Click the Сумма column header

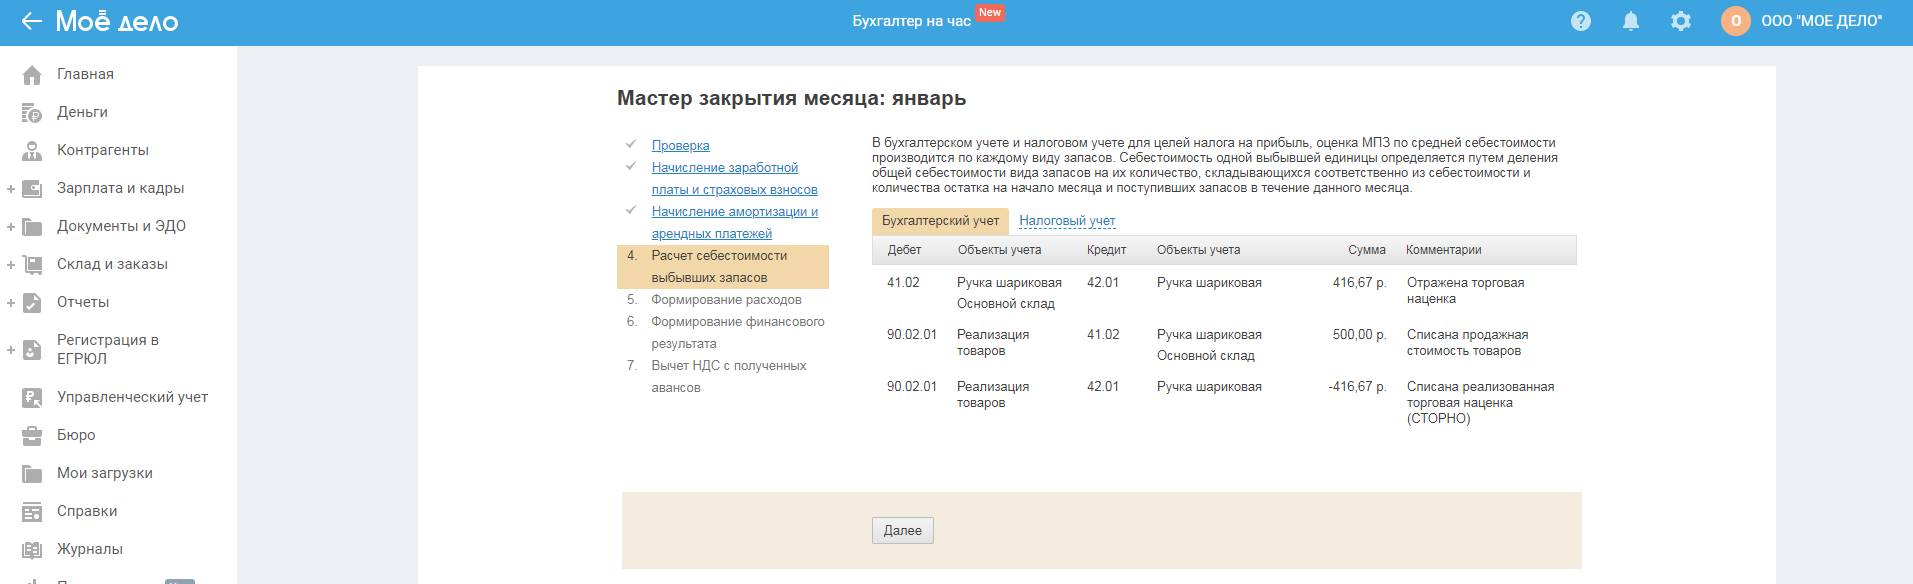coord(1366,250)
